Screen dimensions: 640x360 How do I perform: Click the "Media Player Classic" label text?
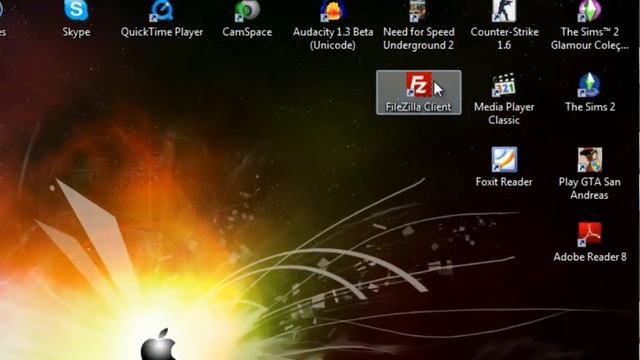pos(504,113)
